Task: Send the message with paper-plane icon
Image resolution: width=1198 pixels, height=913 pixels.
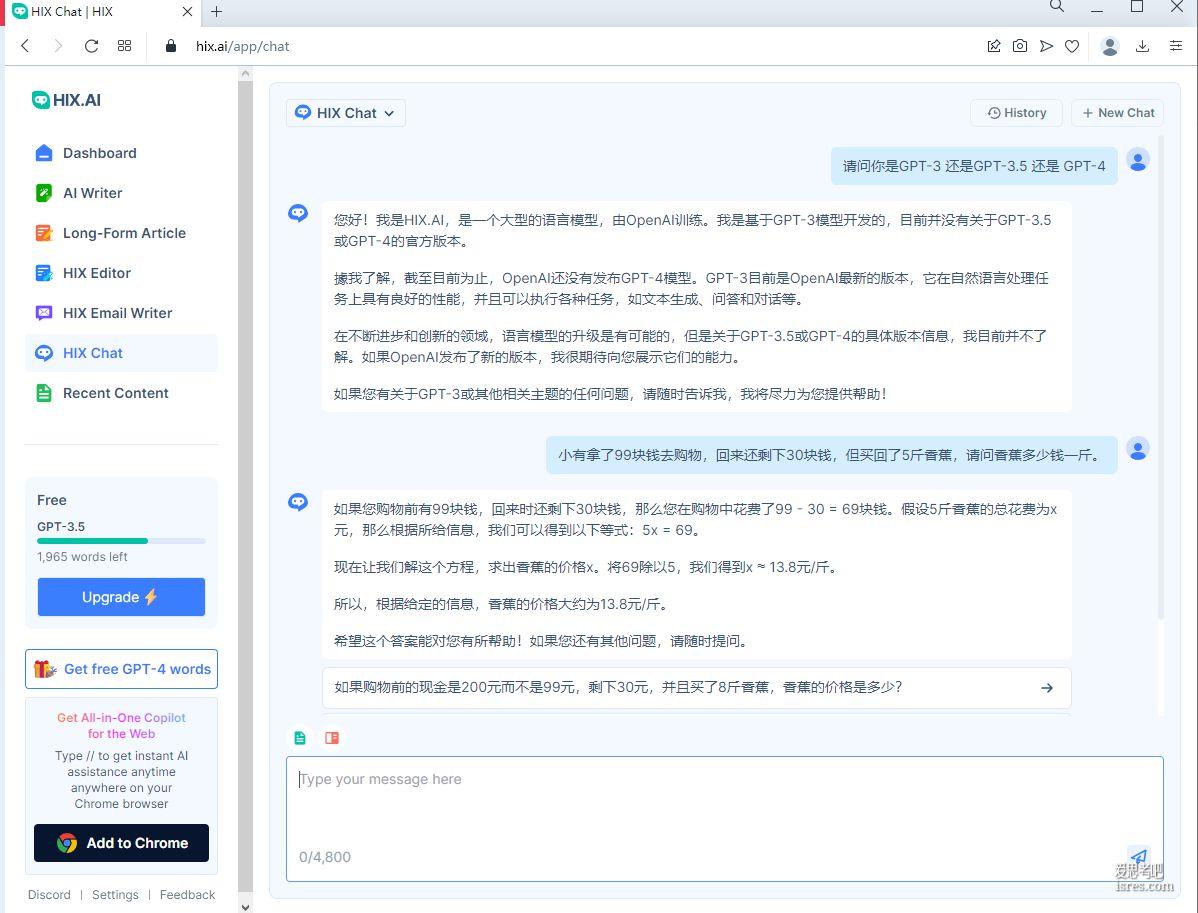Action: (1138, 856)
